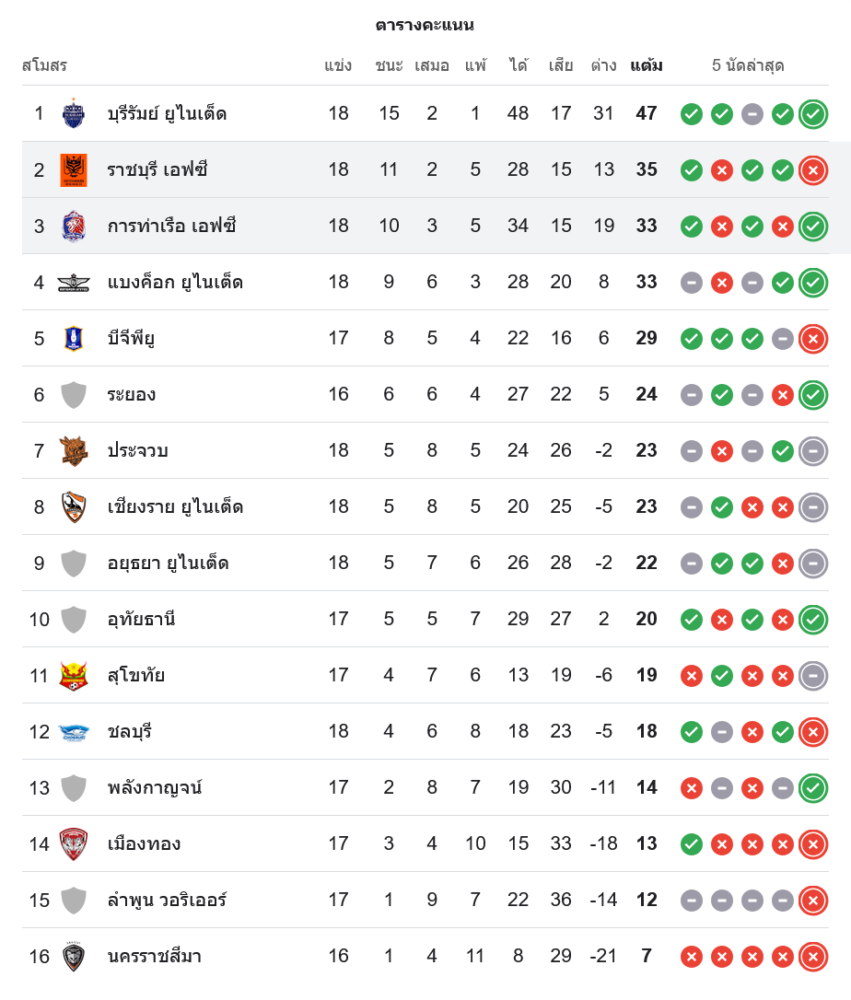Click the Bangkok United wings logo
Screen dimensions: 851x1000
tap(74, 282)
